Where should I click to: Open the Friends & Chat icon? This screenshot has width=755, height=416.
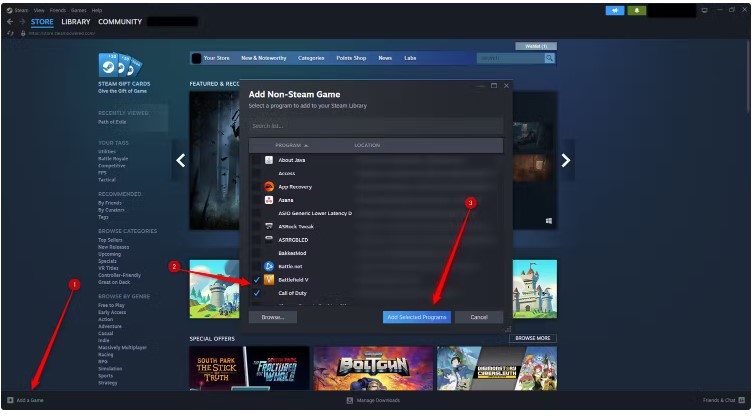(742, 400)
